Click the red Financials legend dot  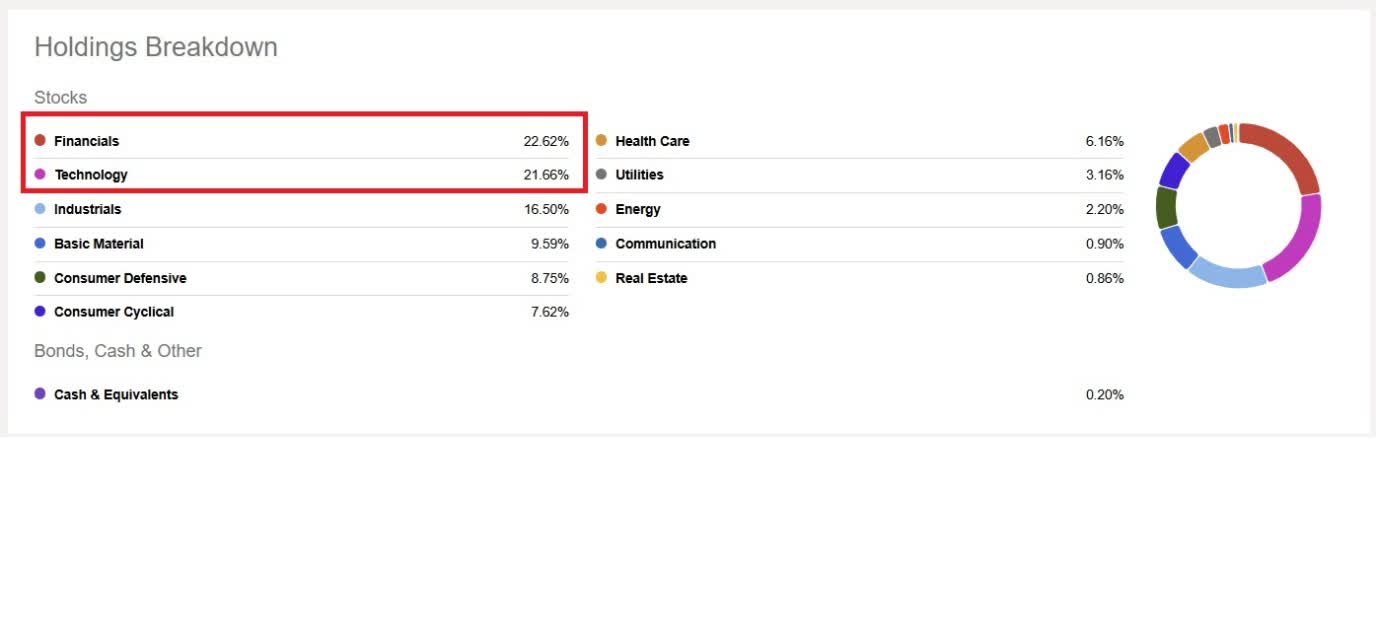(40, 141)
